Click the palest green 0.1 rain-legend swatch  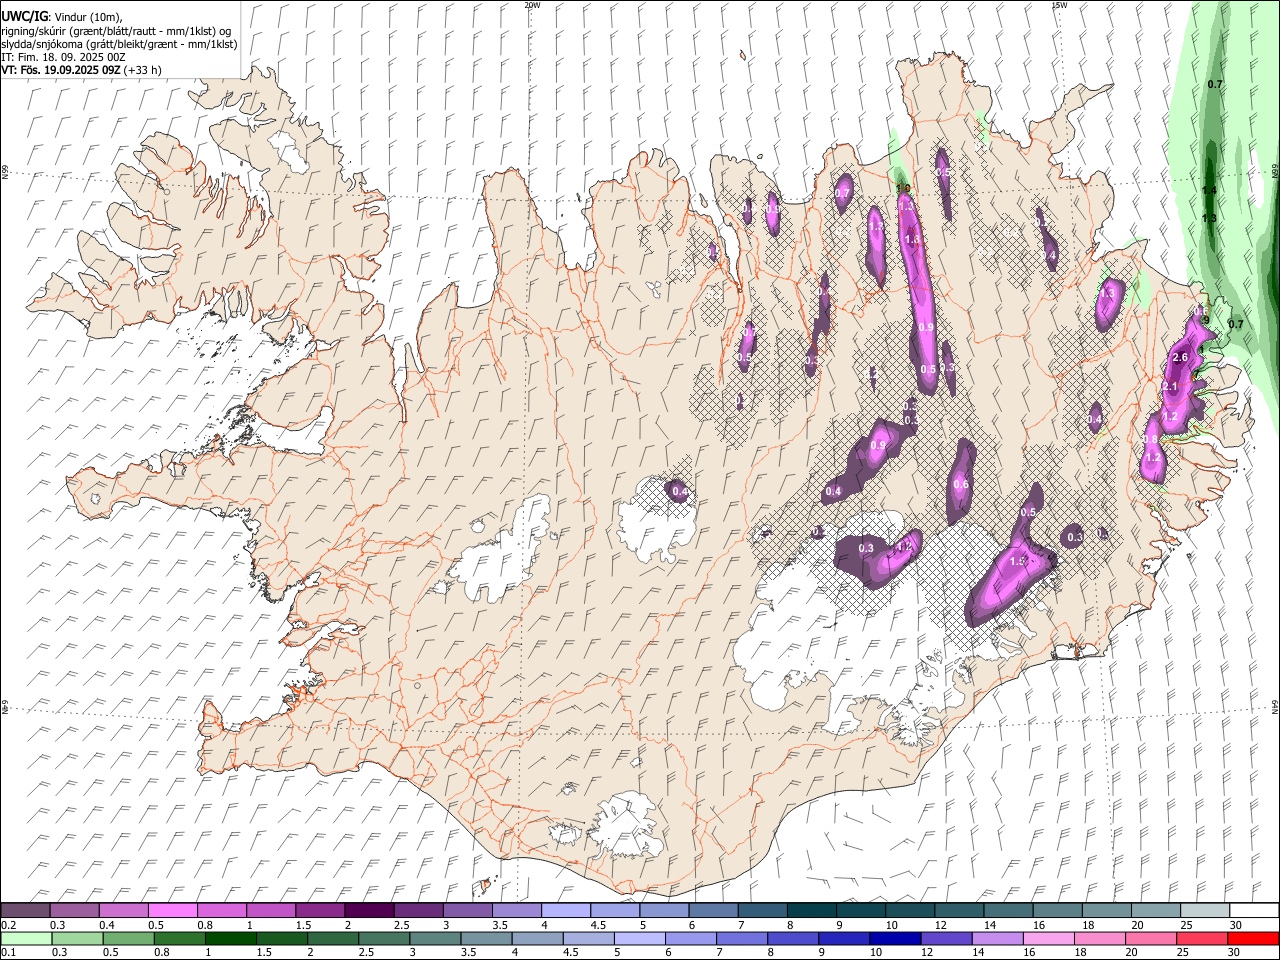click(x=26, y=938)
